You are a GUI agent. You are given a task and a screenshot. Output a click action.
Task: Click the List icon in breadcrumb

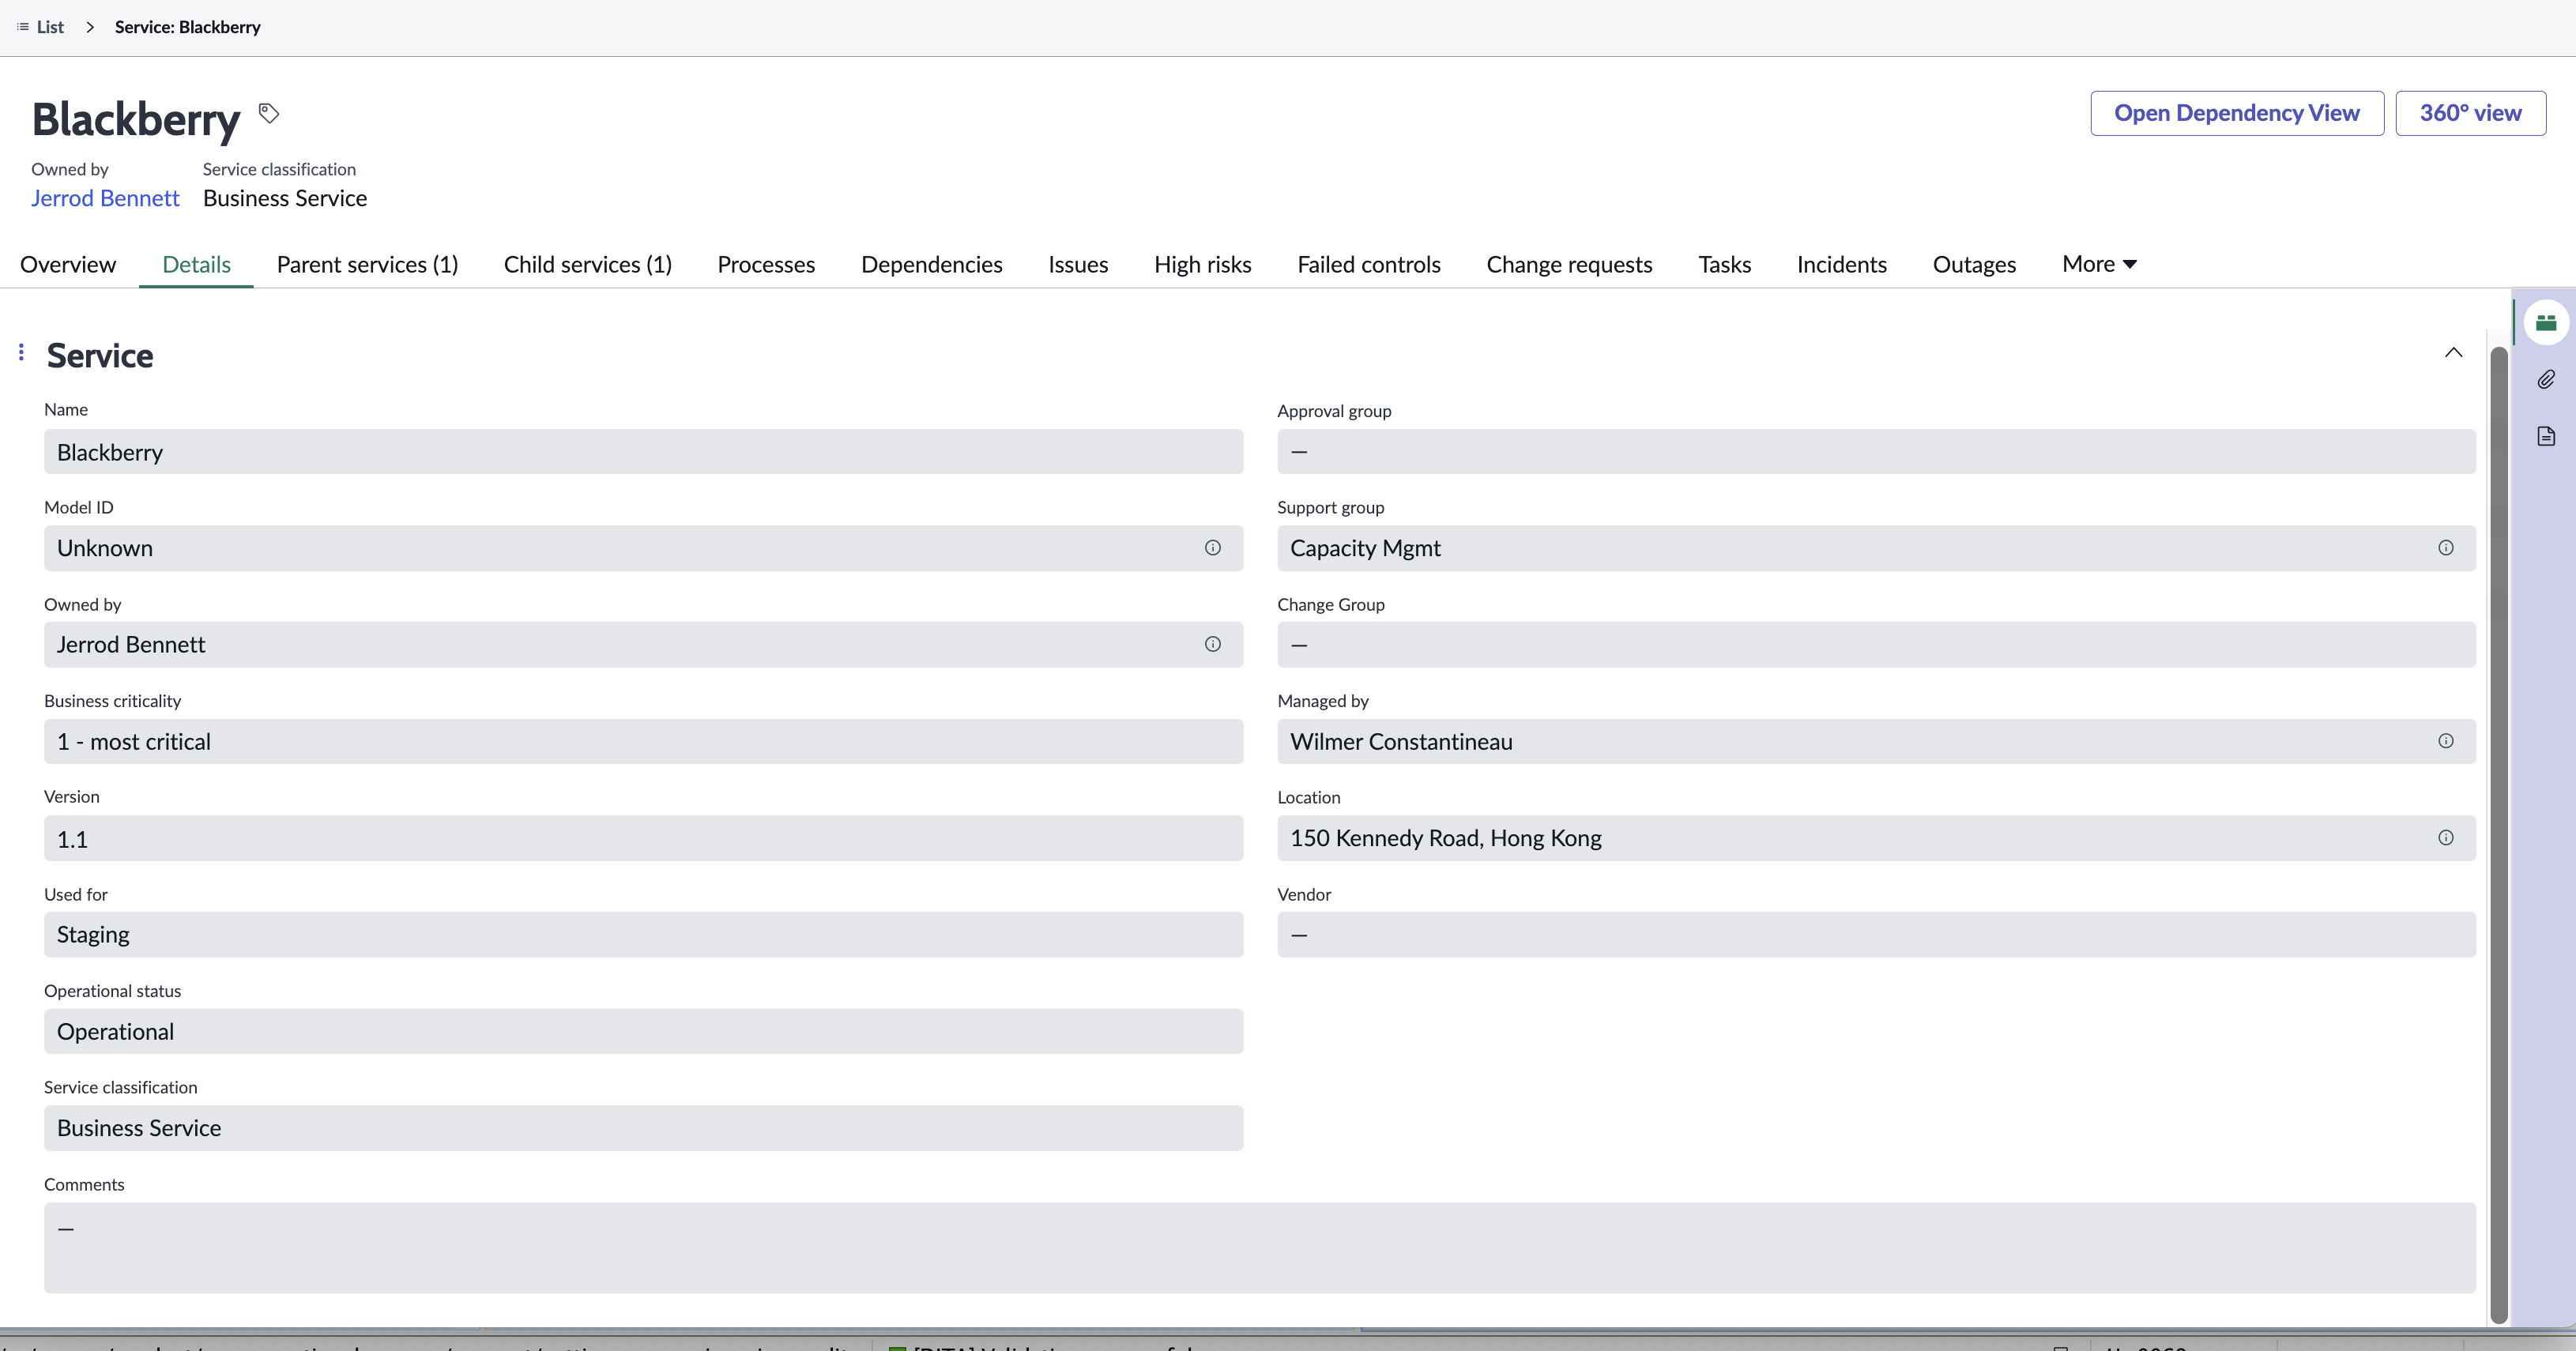tap(22, 27)
